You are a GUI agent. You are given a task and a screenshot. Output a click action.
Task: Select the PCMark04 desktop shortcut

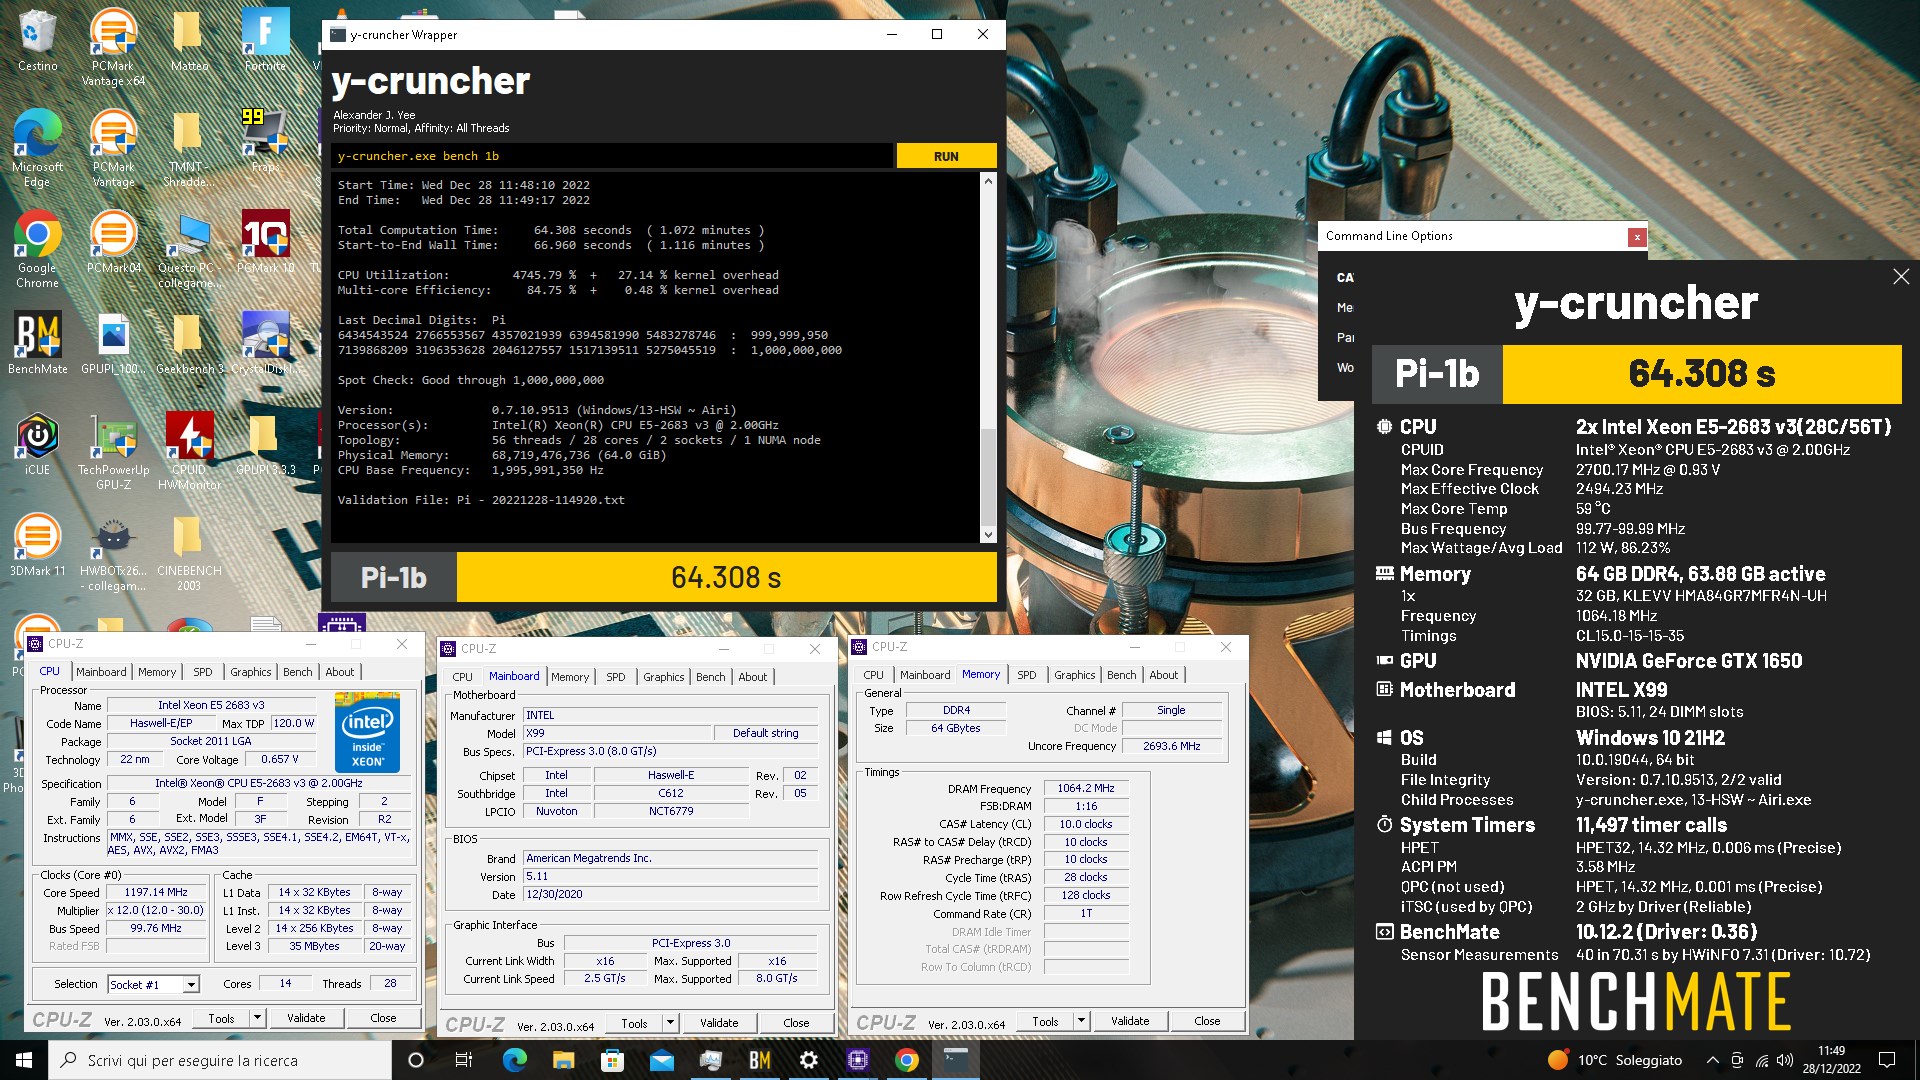(x=113, y=242)
